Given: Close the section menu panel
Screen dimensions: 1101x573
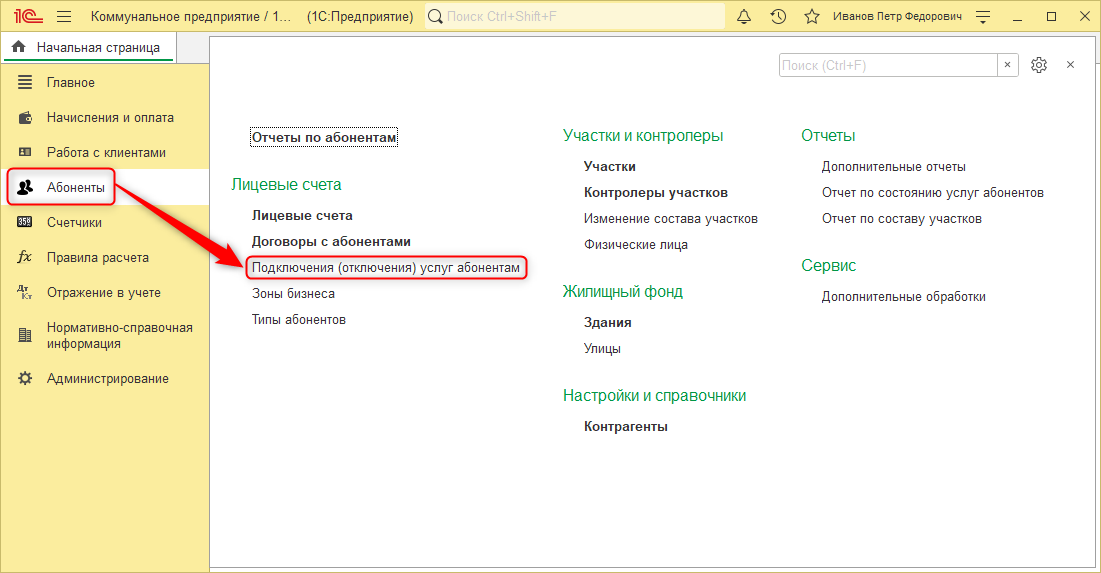Looking at the screenshot, I should pos(1070,65).
